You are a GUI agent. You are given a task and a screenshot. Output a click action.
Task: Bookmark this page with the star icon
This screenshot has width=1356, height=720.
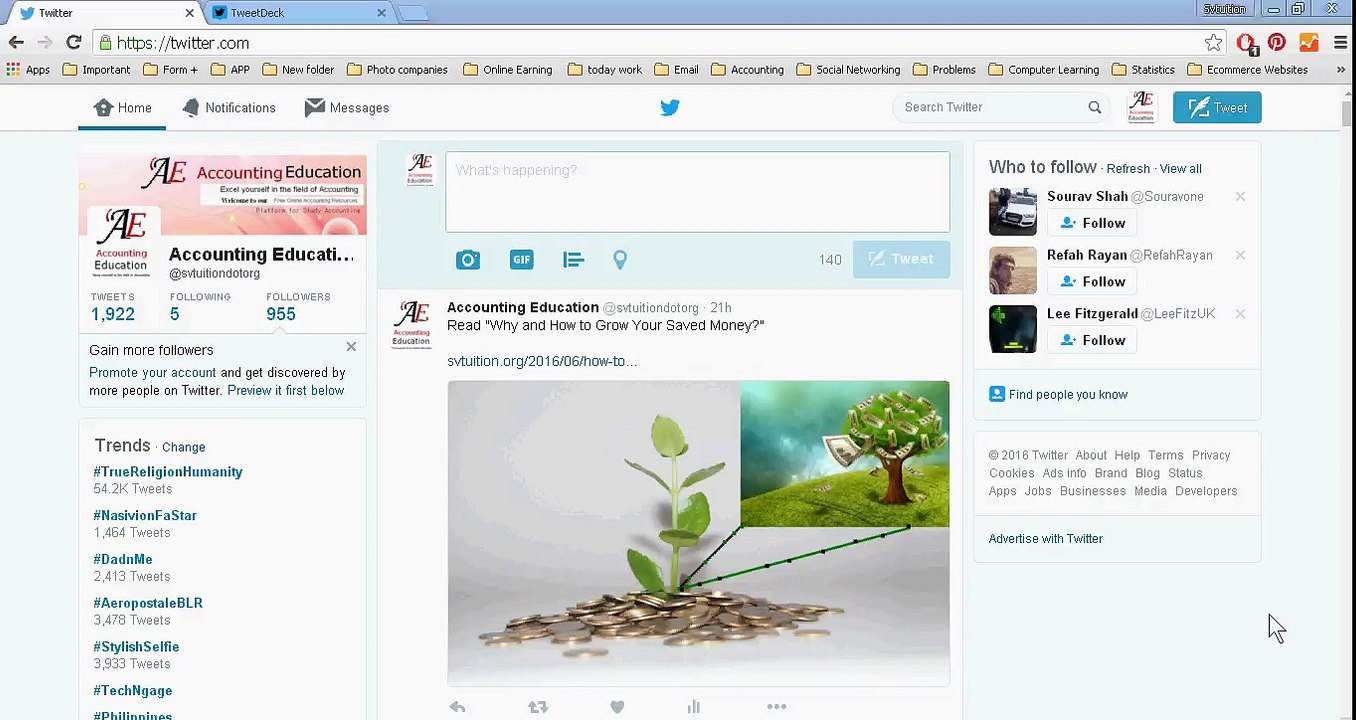click(1213, 43)
